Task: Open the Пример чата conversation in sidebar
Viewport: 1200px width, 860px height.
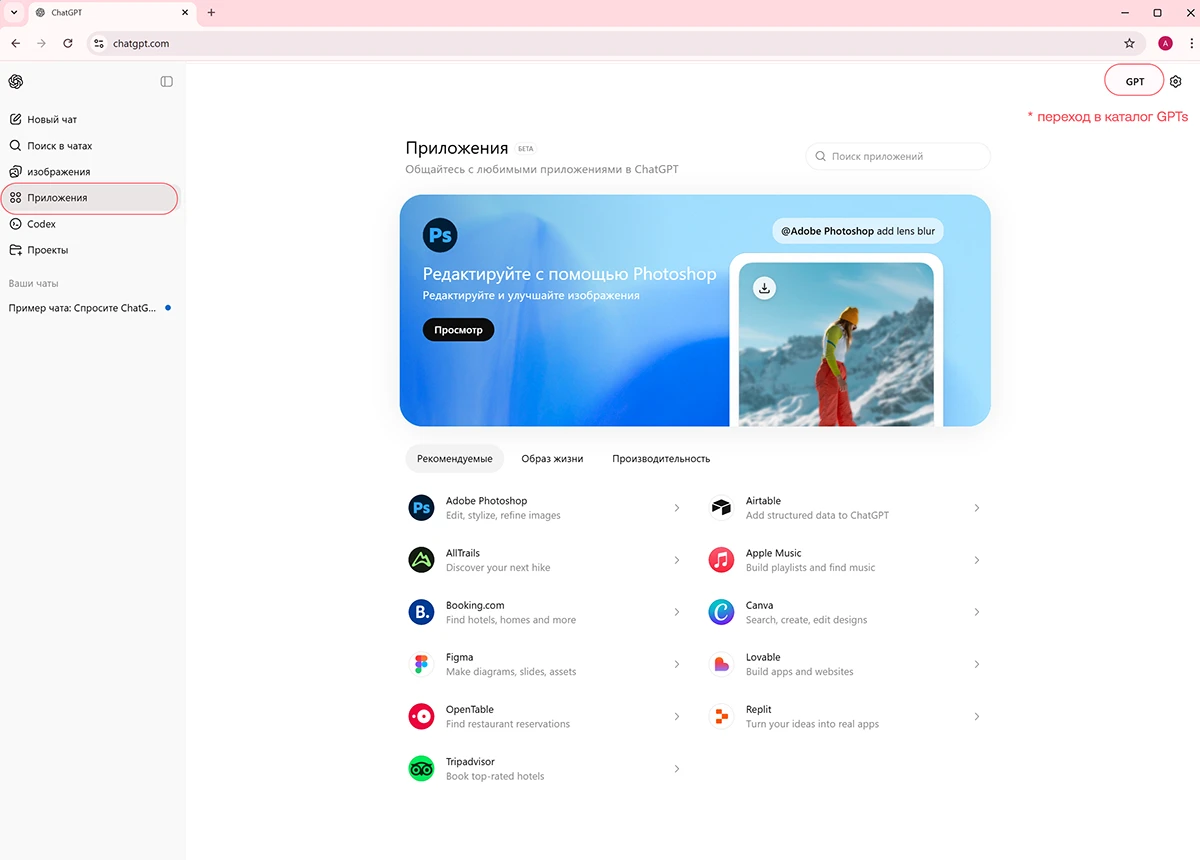Action: pyautogui.click(x=82, y=308)
